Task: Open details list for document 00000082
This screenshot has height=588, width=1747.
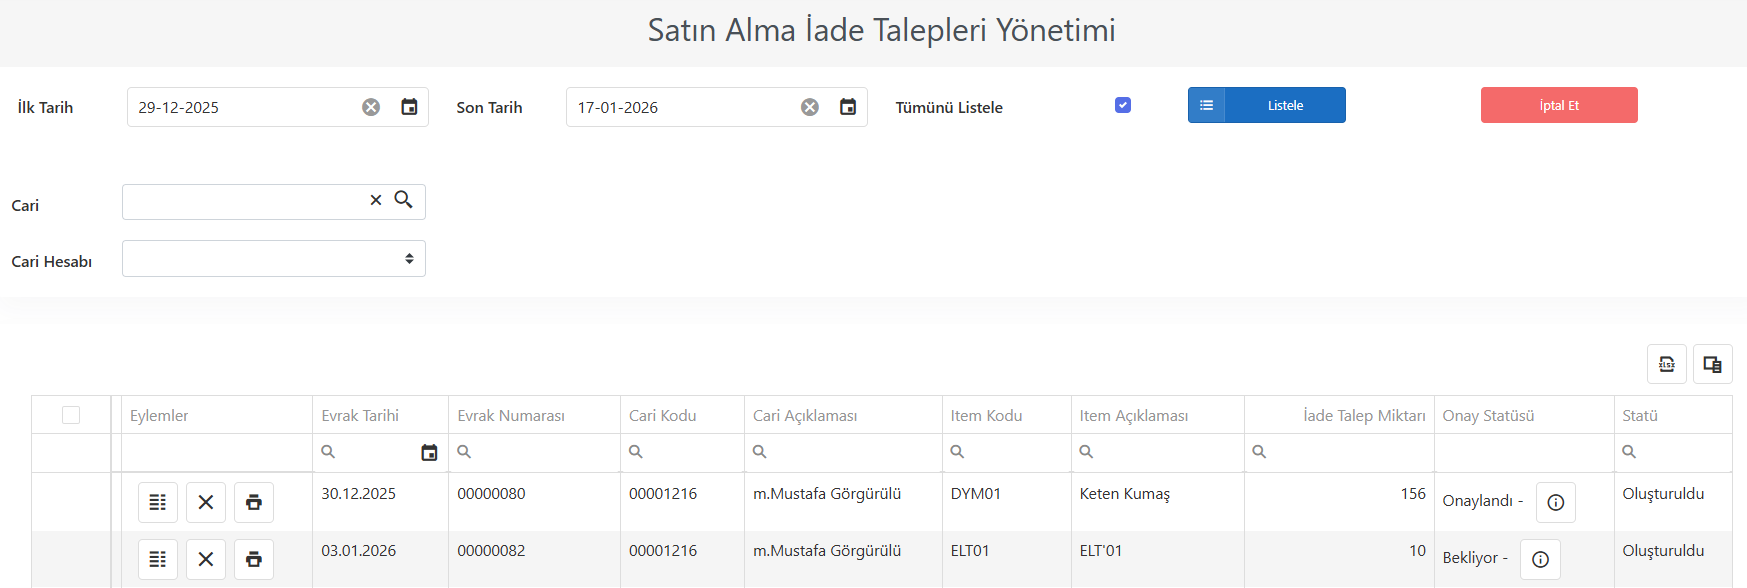Action: pos(158,559)
